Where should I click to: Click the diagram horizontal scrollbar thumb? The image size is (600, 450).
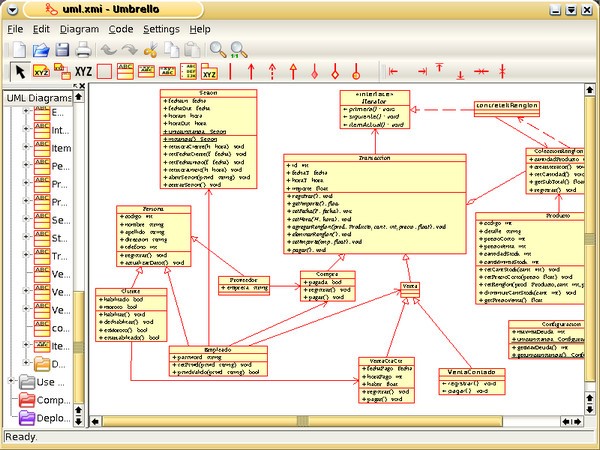tap(302, 421)
